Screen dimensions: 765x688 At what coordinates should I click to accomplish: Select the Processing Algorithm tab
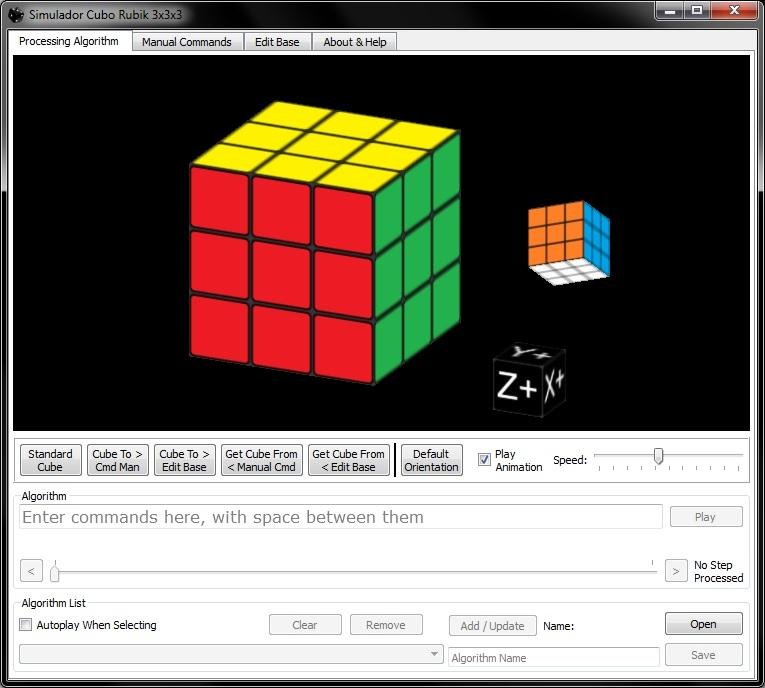pos(69,41)
